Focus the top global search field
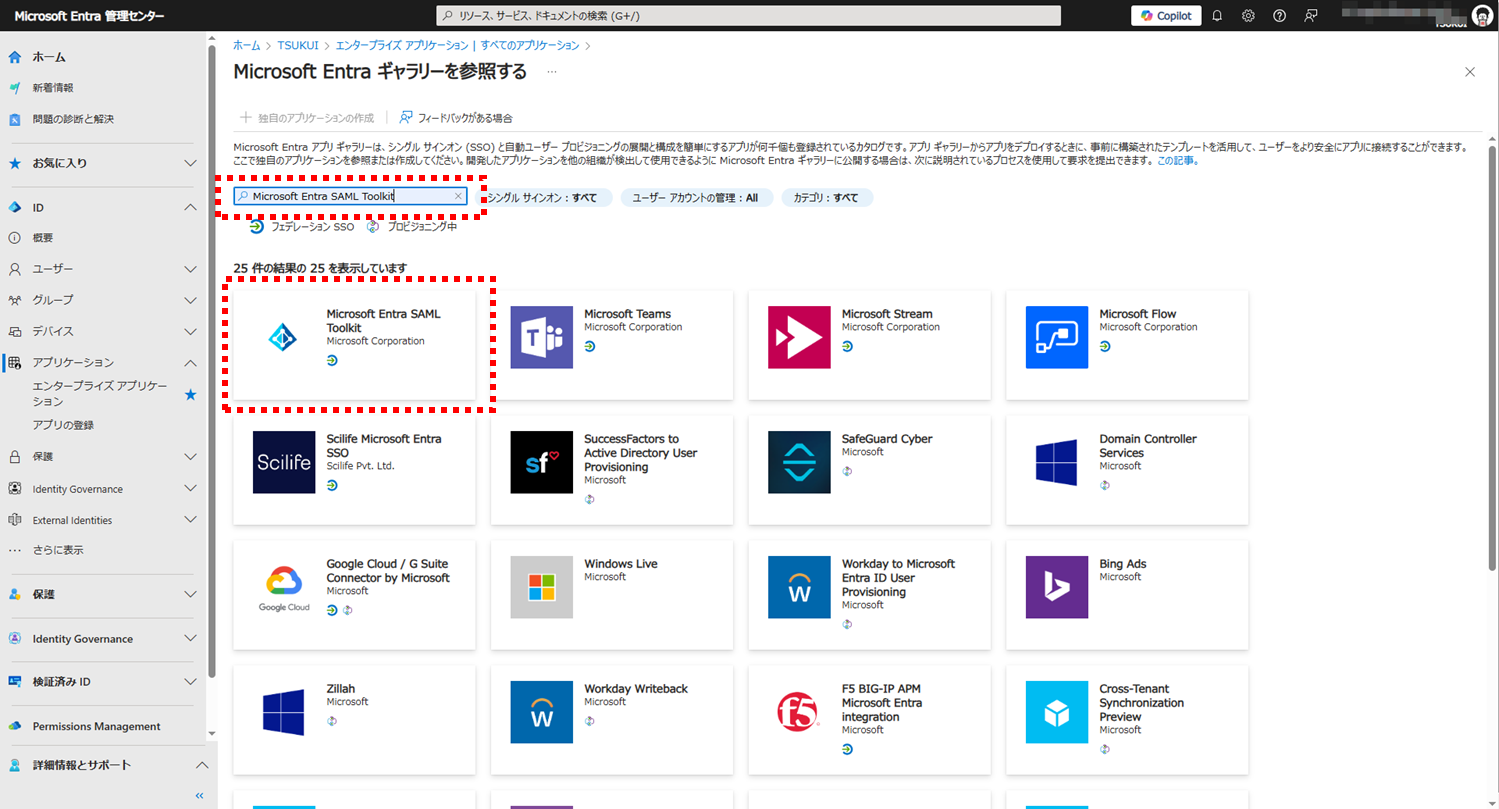This screenshot has height=809, width=1499. 749,16
